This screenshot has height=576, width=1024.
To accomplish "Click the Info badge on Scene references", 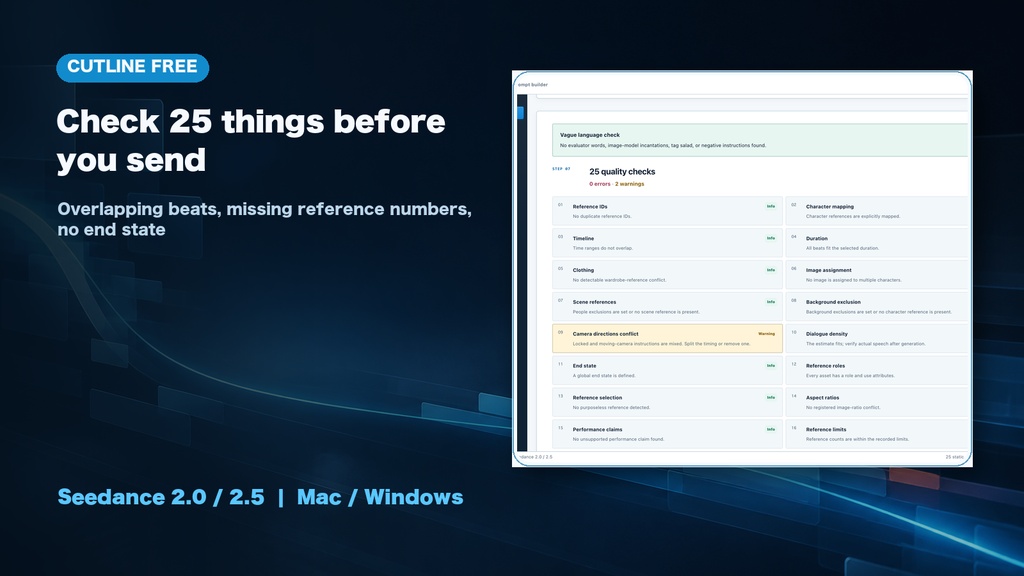I will pyautogui.click(x=771, y=302).
